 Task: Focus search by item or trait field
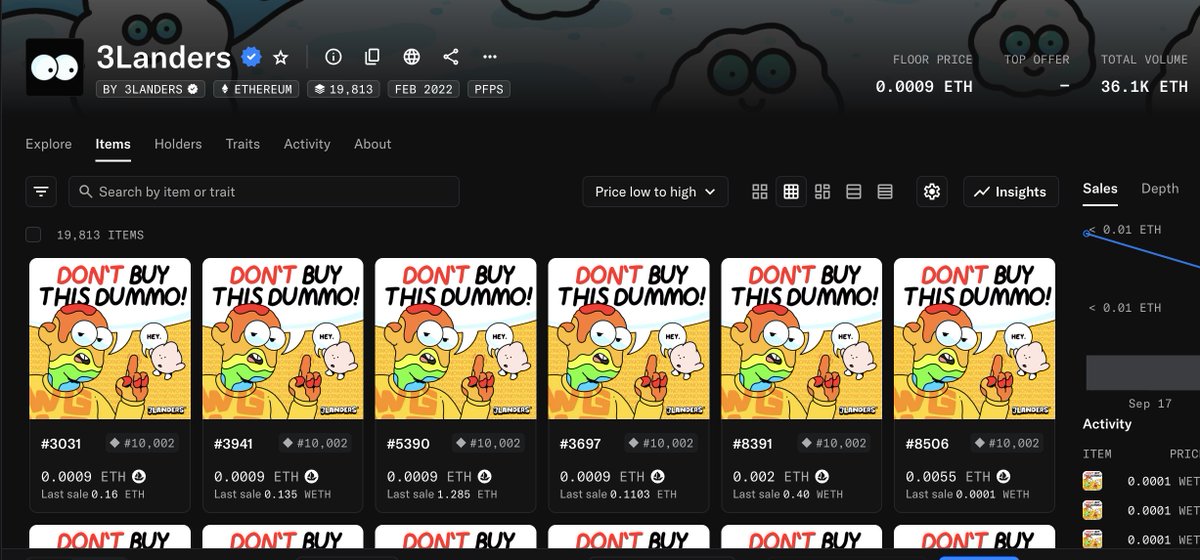point(264,191)
